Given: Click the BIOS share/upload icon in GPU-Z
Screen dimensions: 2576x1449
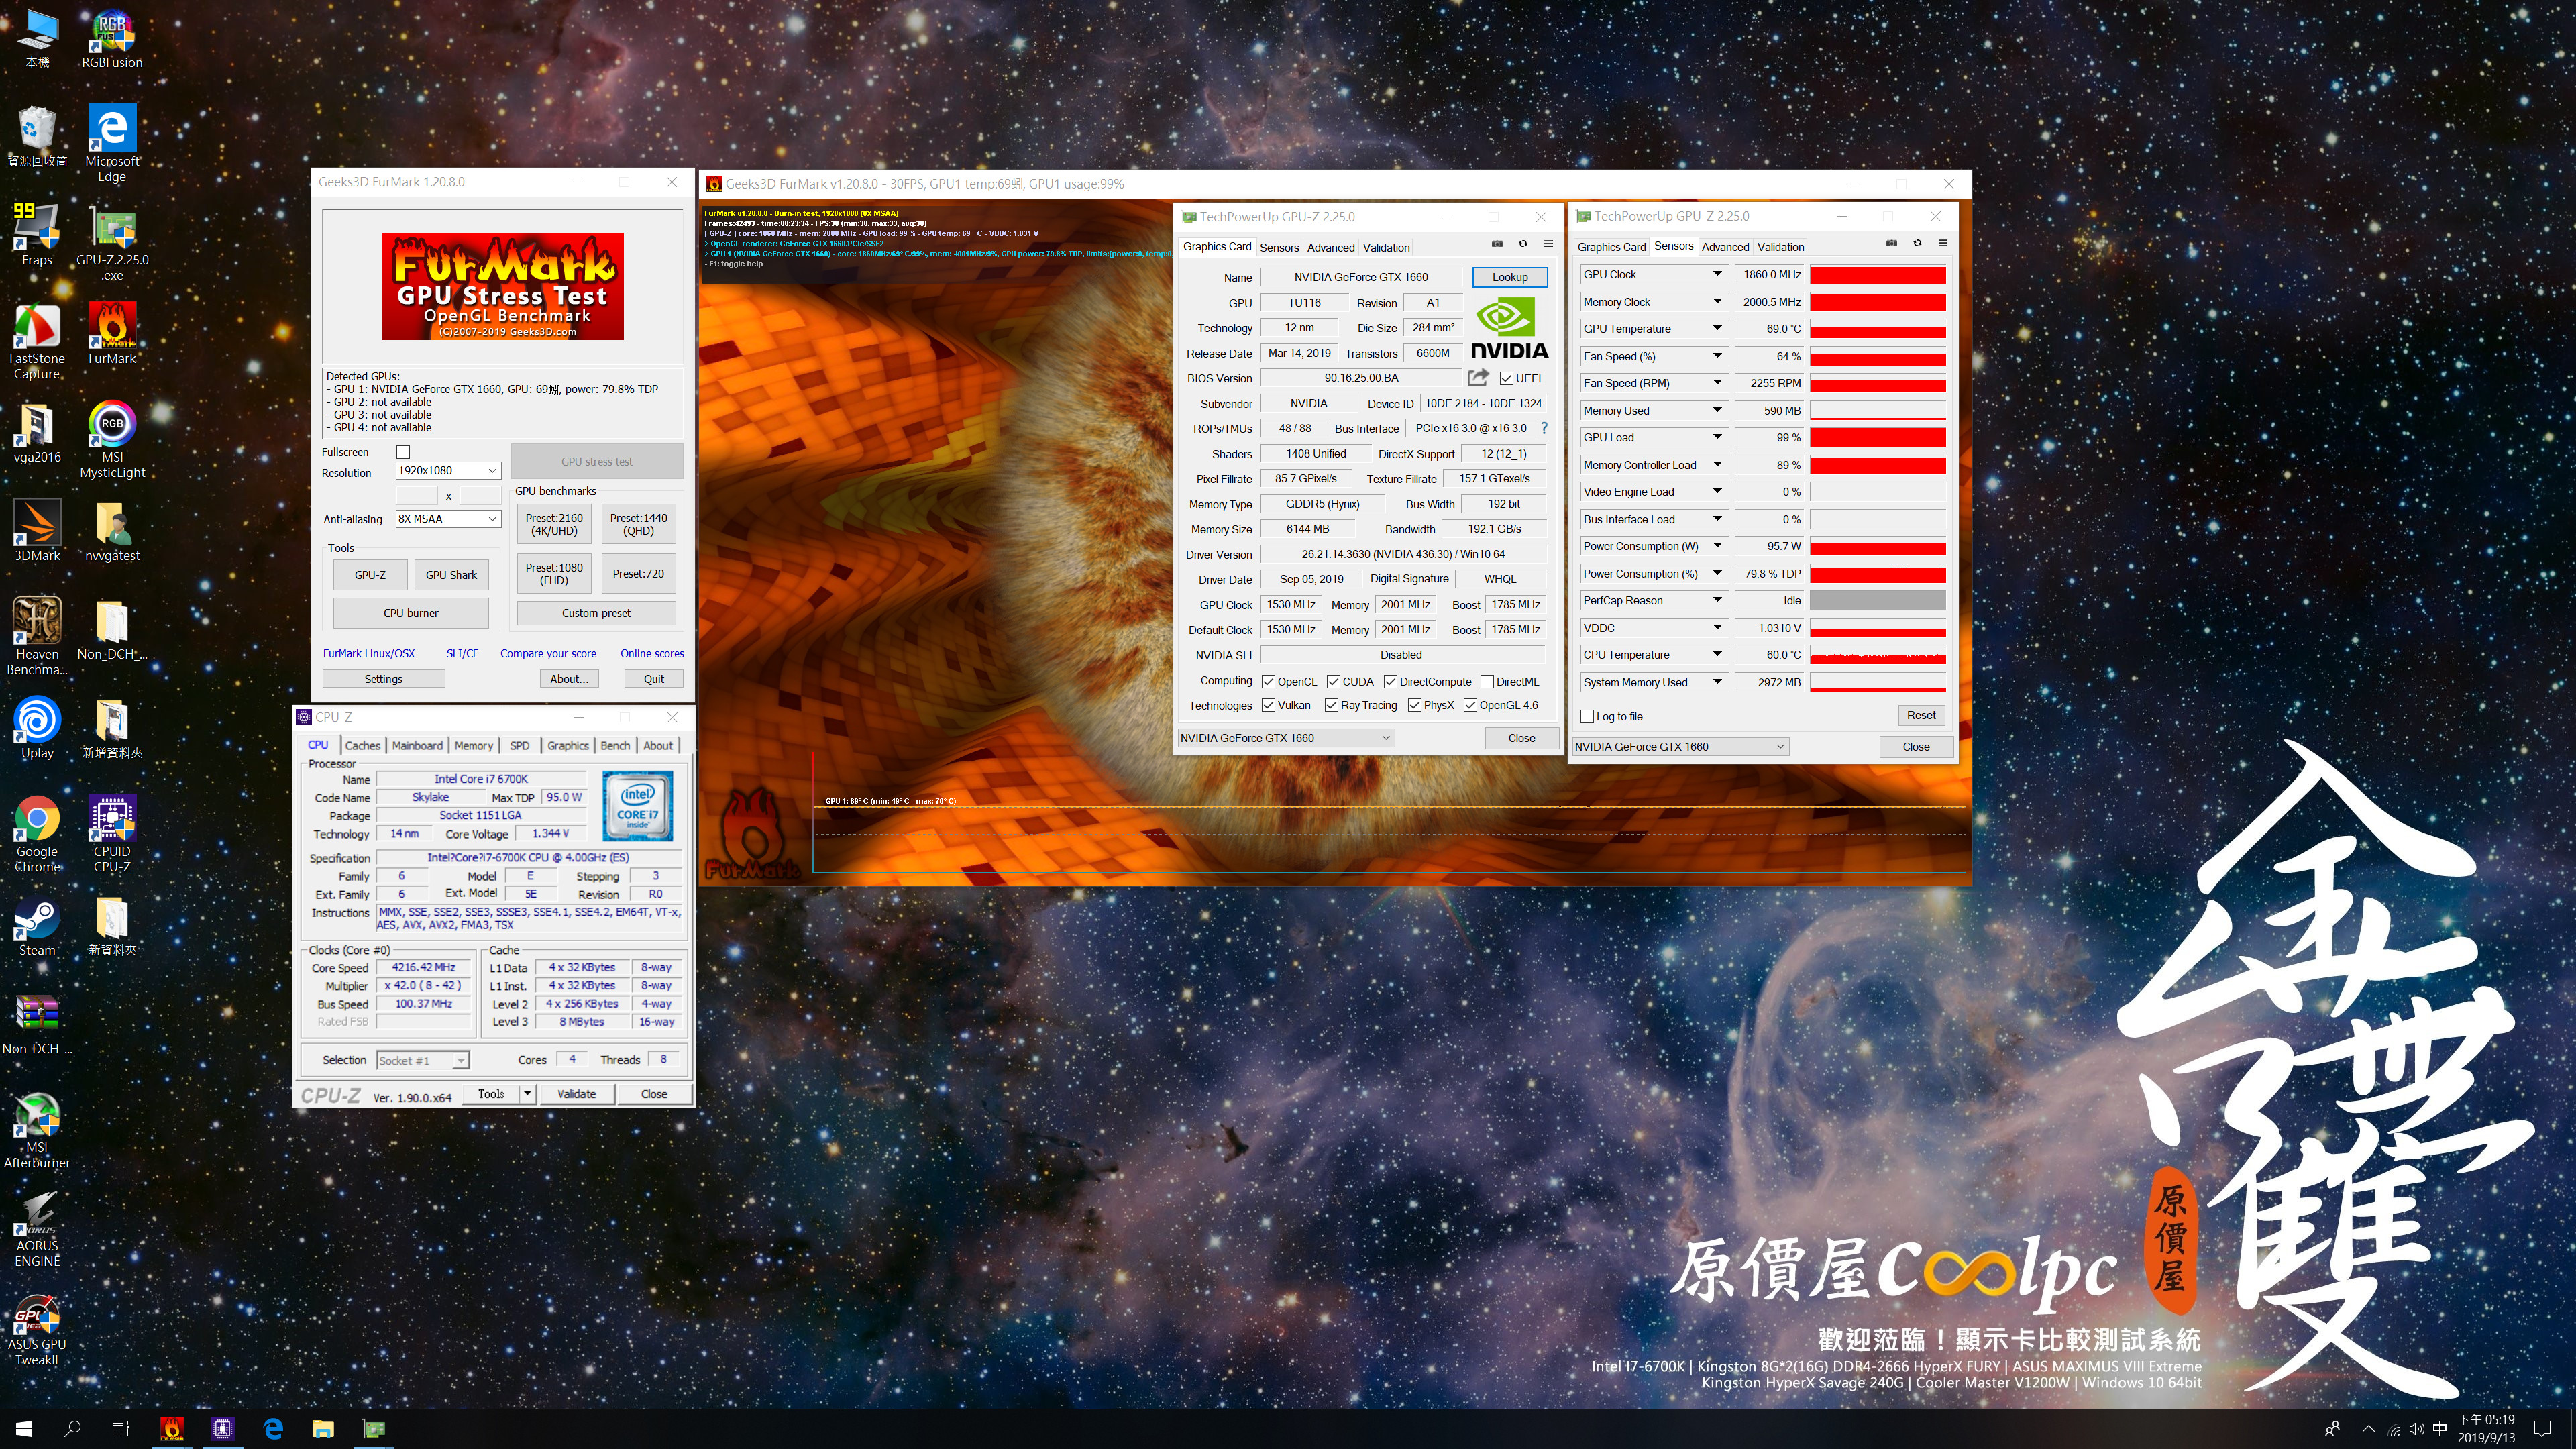Looking at the screenshot, I should coord(1477,377).
